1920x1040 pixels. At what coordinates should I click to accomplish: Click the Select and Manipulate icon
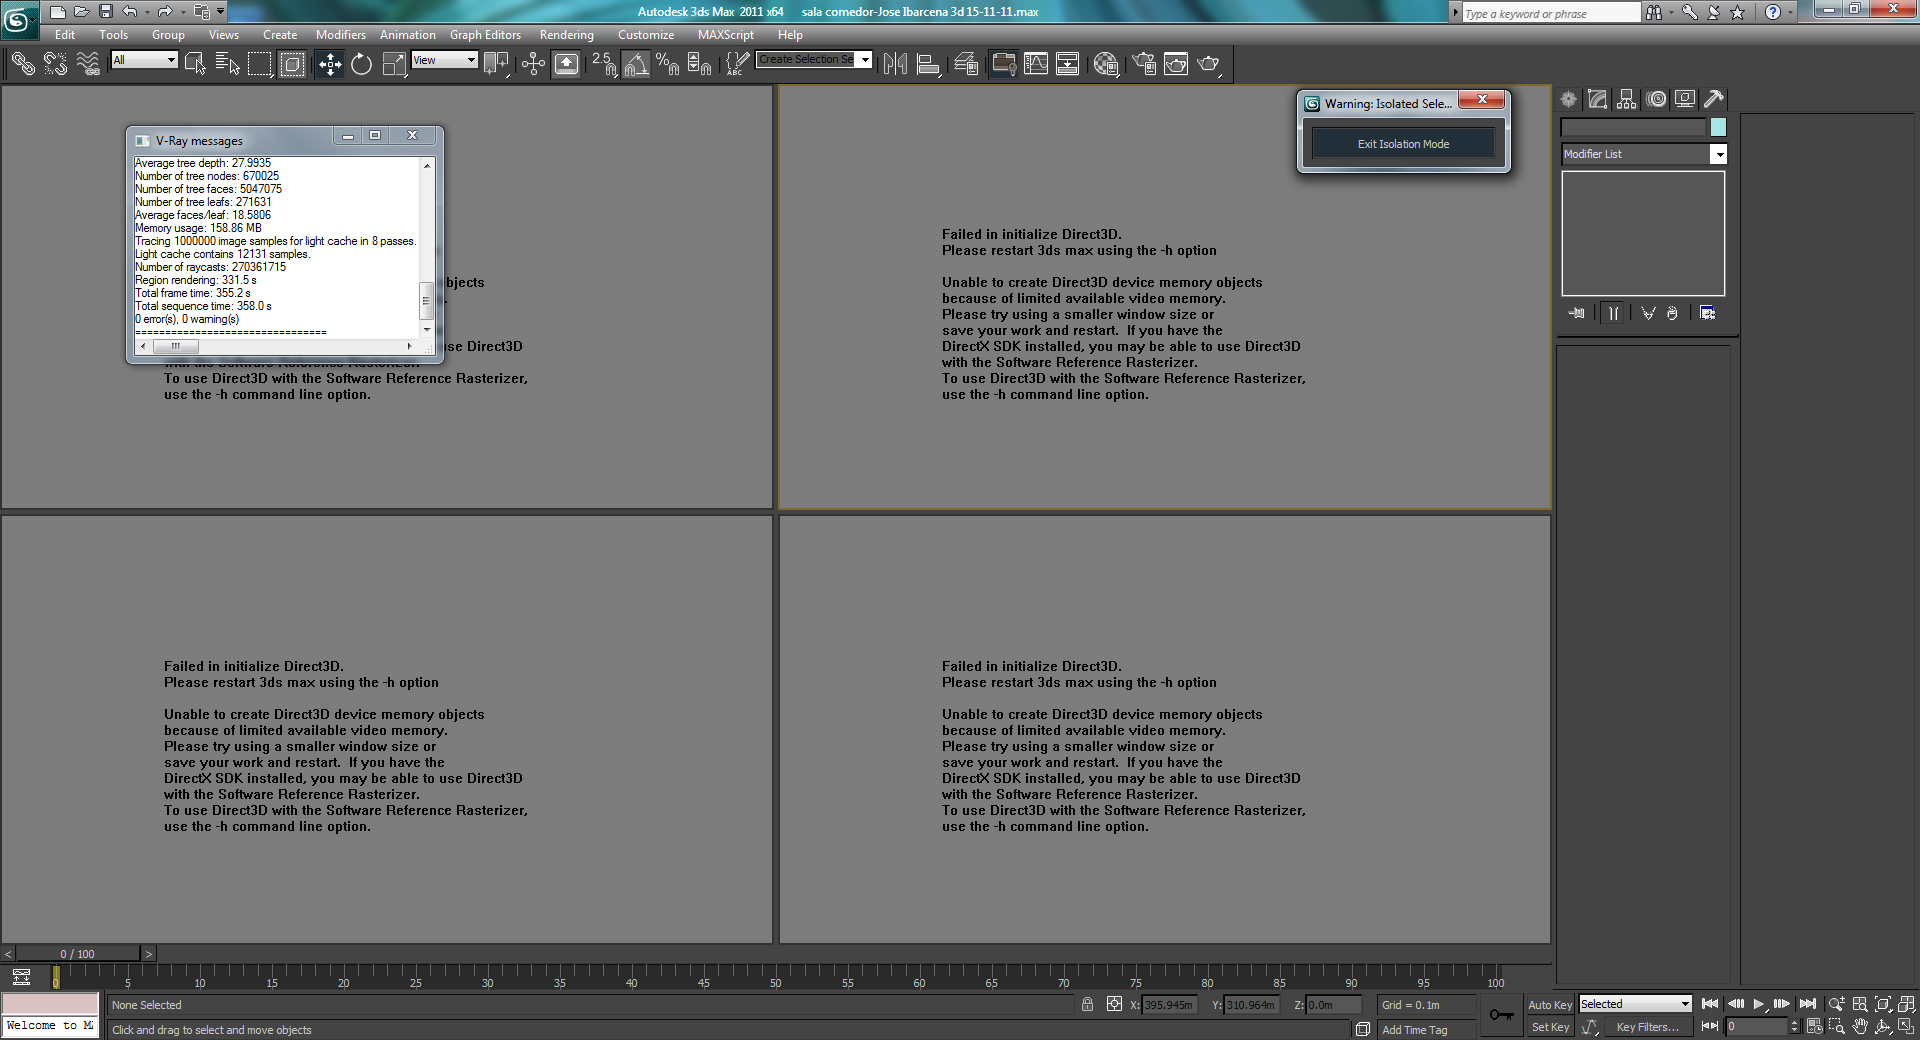pos(533,64)
